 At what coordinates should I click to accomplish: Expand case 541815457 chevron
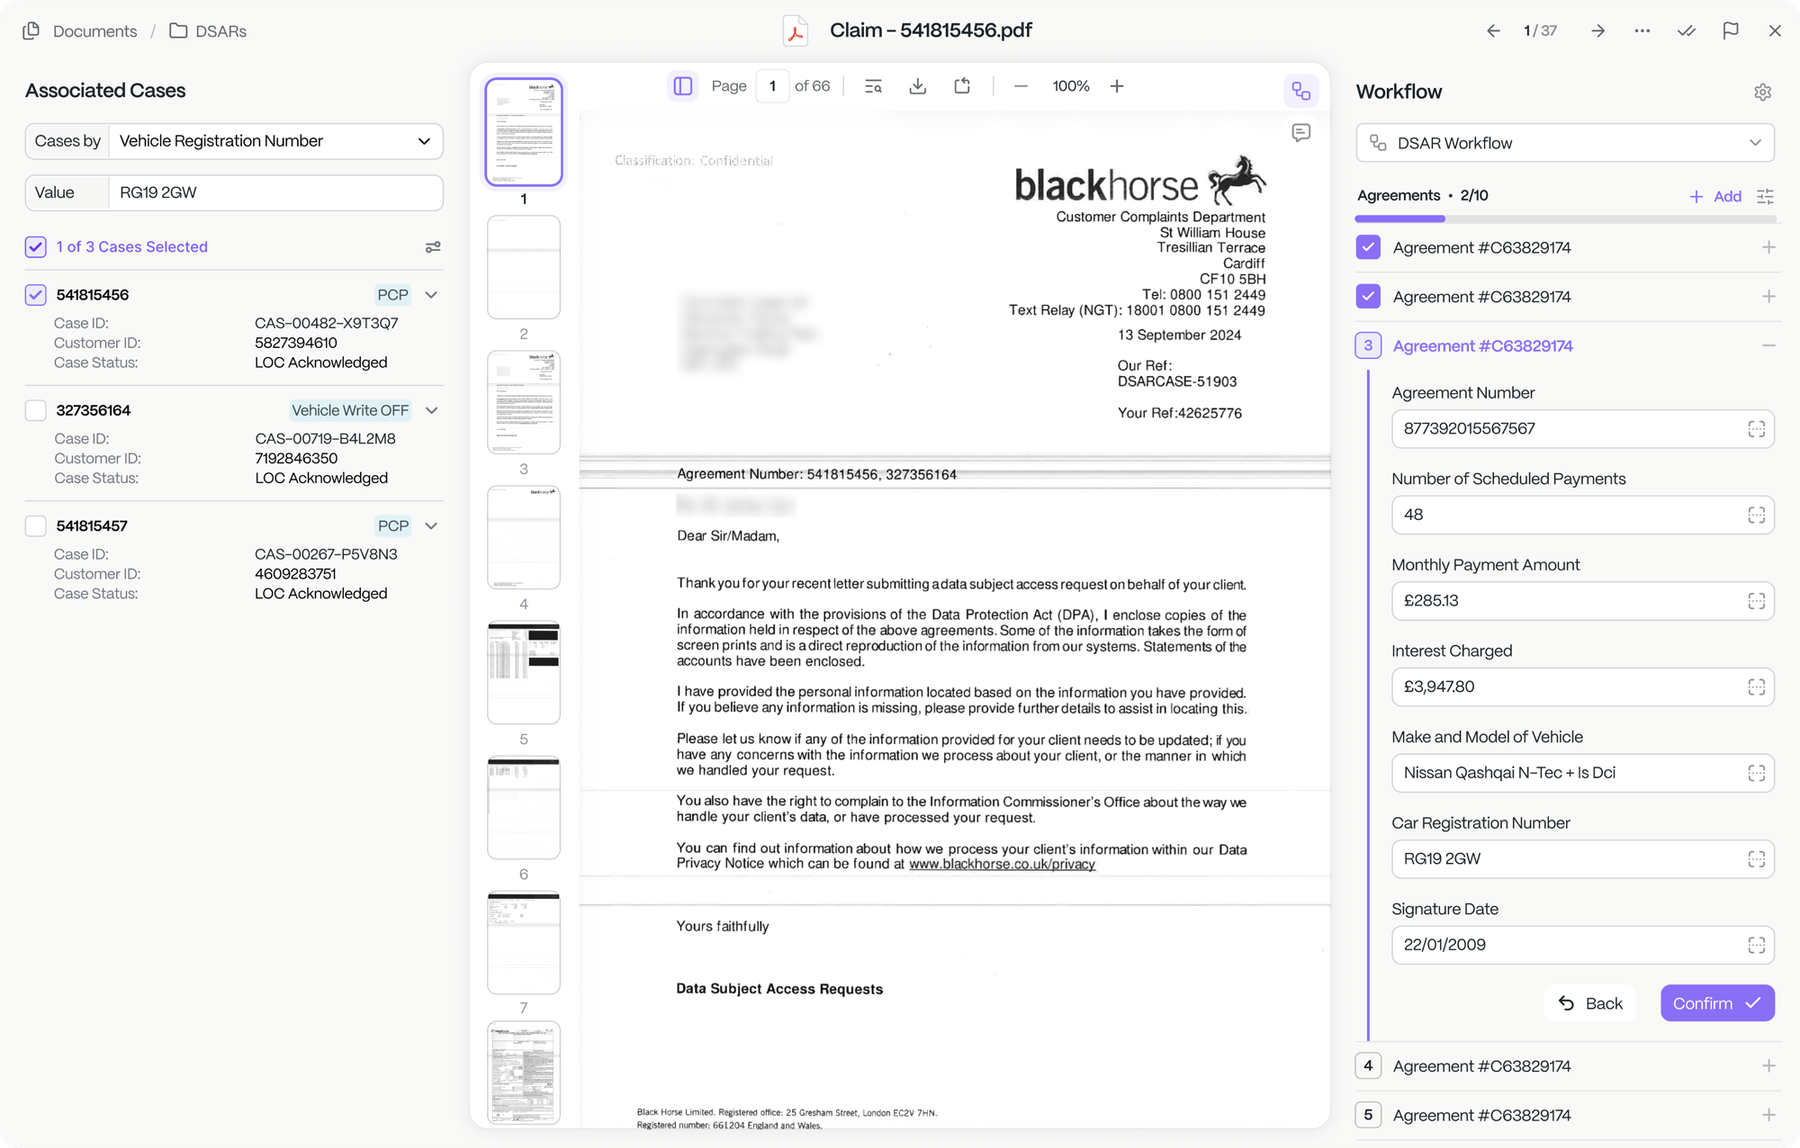coord(432,526)
